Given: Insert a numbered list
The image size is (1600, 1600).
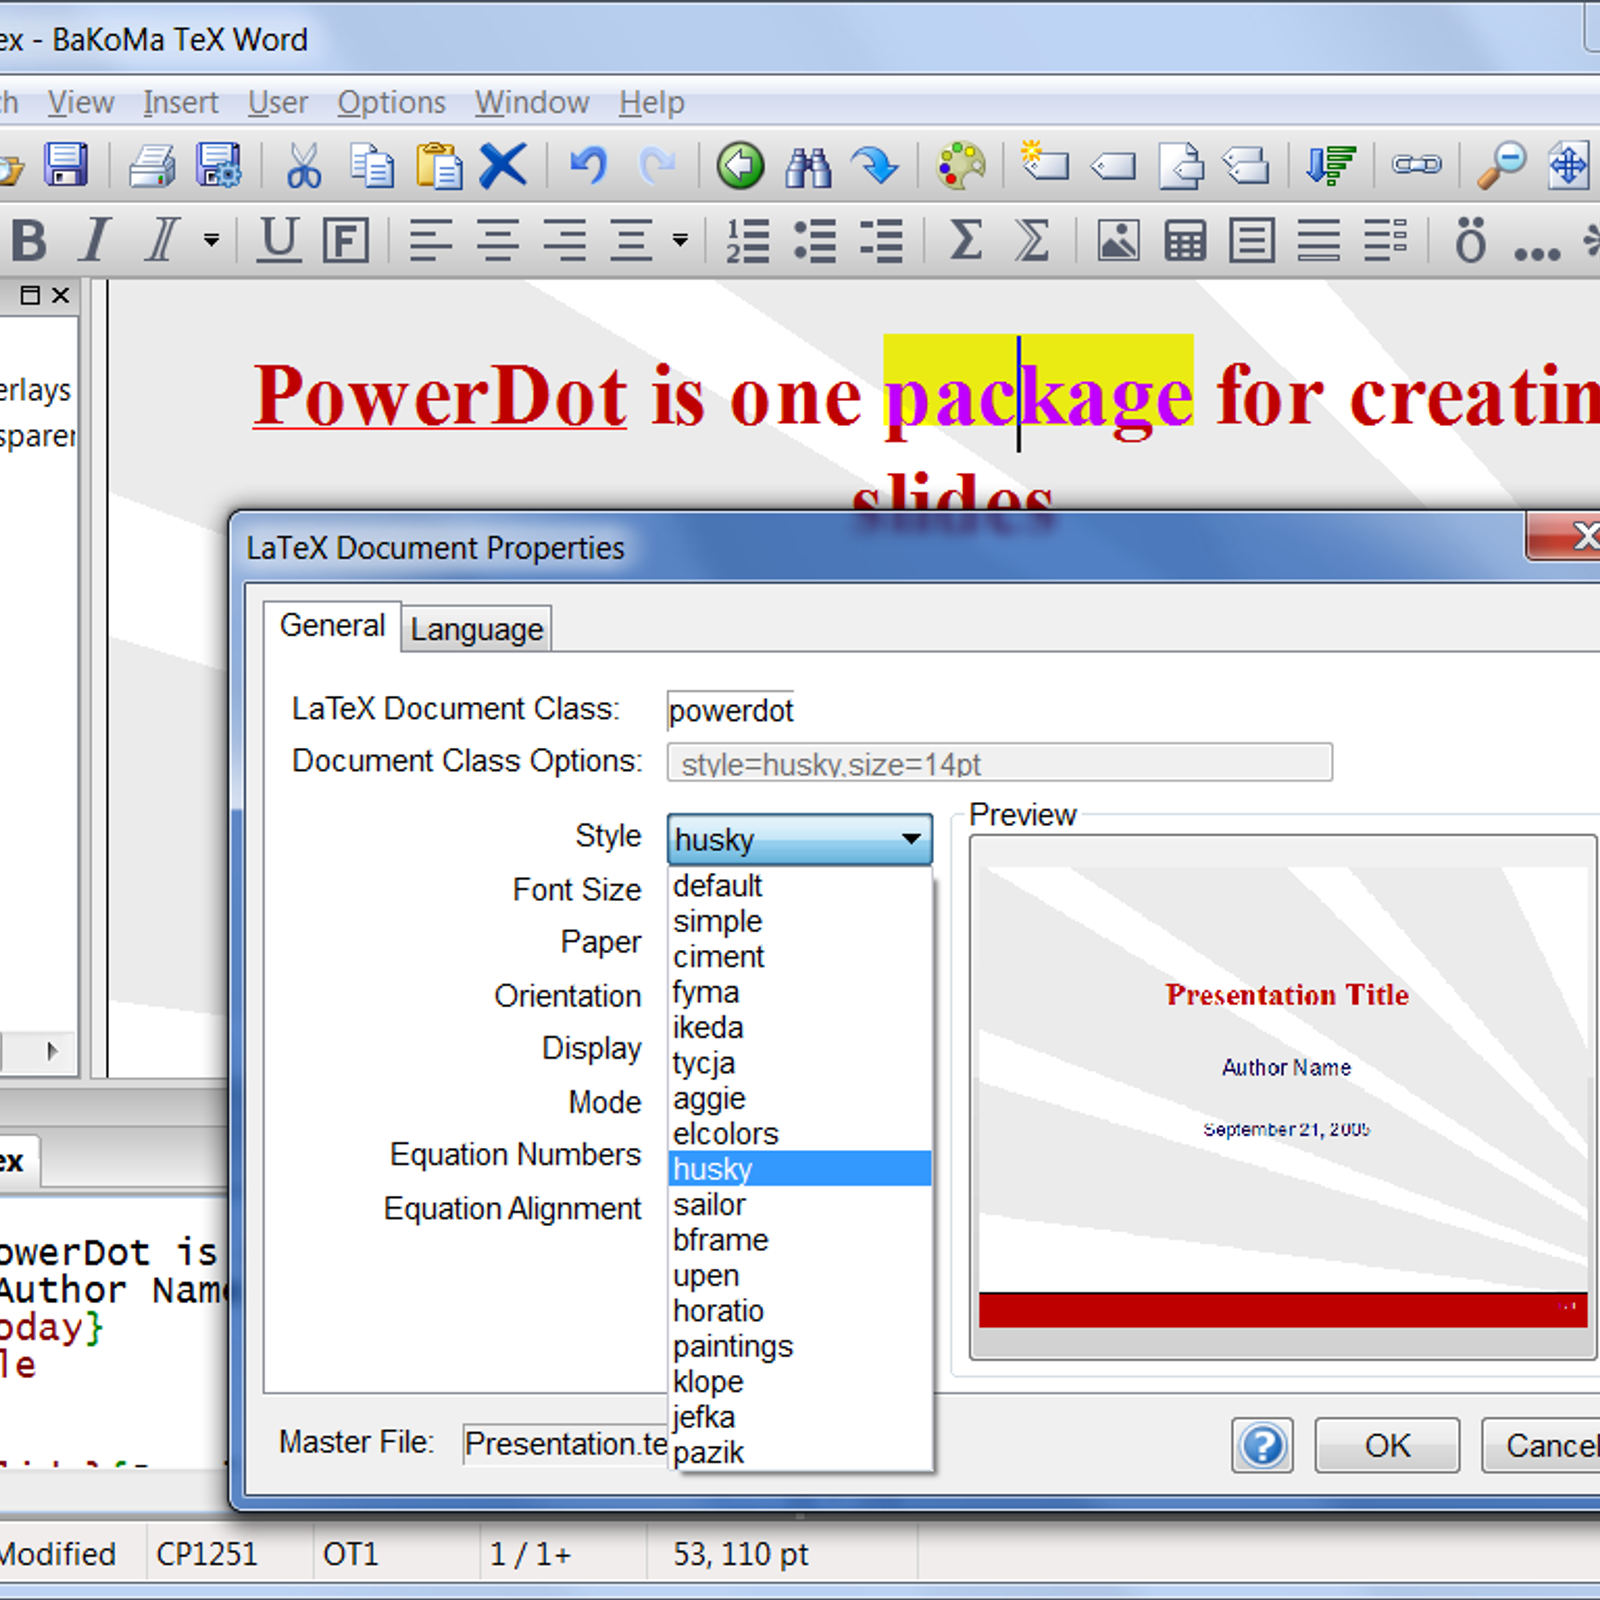Looking at the screenshot, I should [747, 241].
